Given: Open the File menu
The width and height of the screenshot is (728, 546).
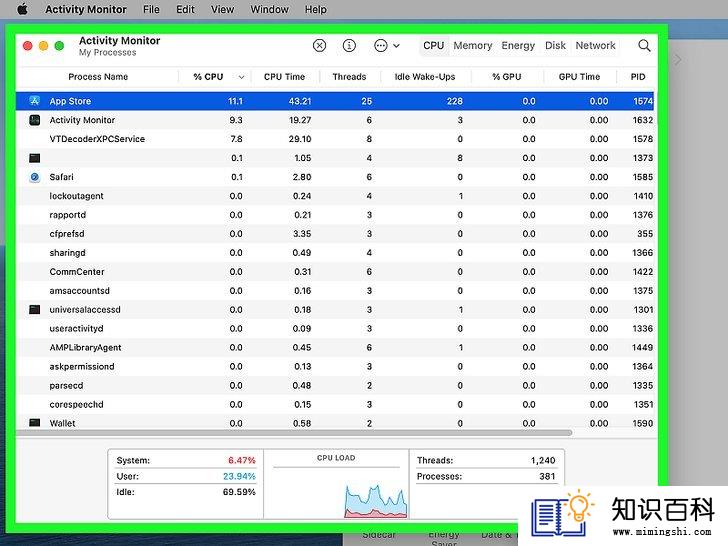Looking at the screenshot, I should click(x=151, y=9).
